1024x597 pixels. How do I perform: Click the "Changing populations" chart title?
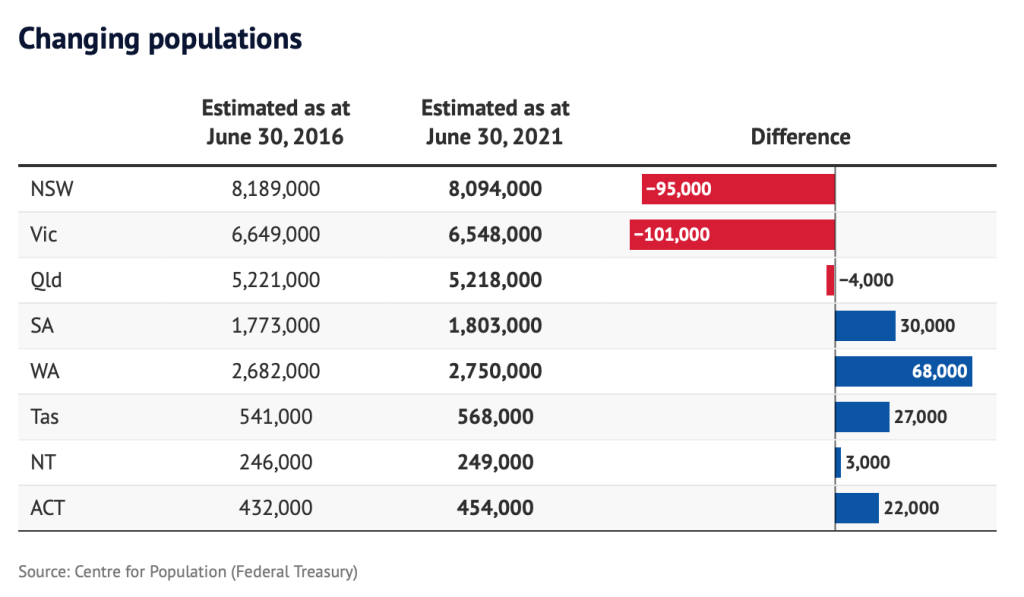click(160, 39)
